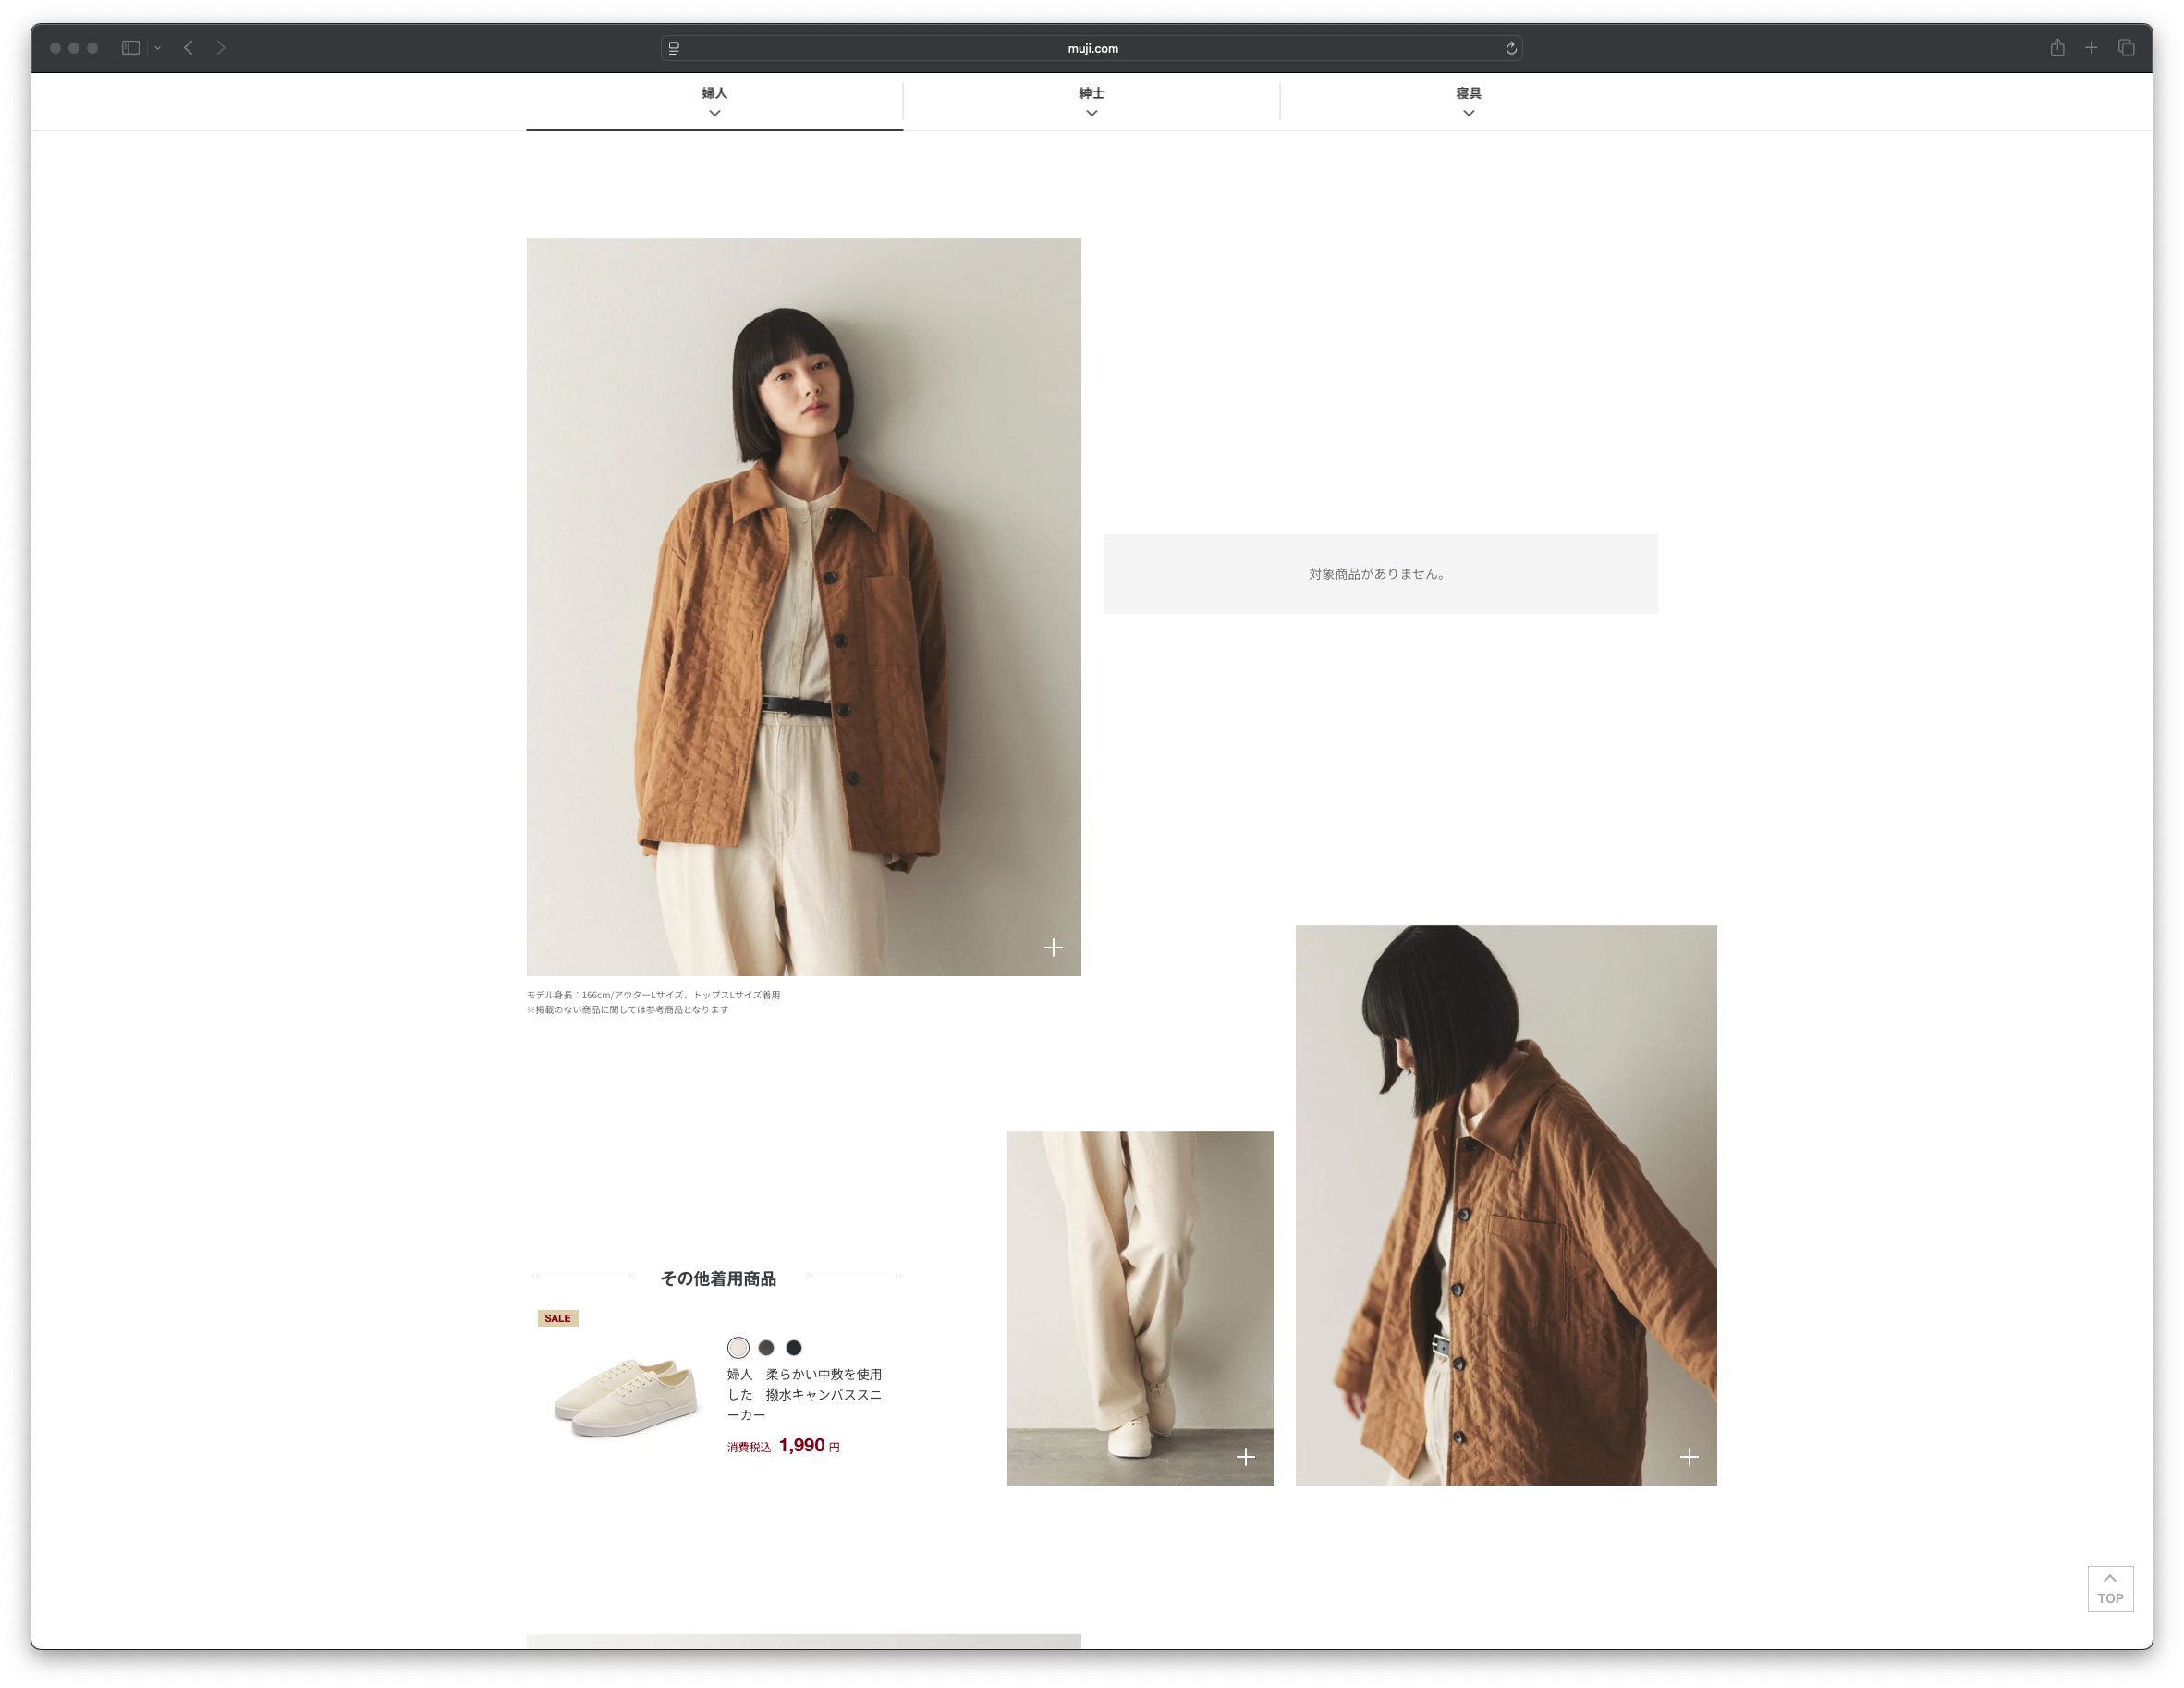
Task: Click the plus icon on the trousers photo
Action: tap(1245, 1457)
